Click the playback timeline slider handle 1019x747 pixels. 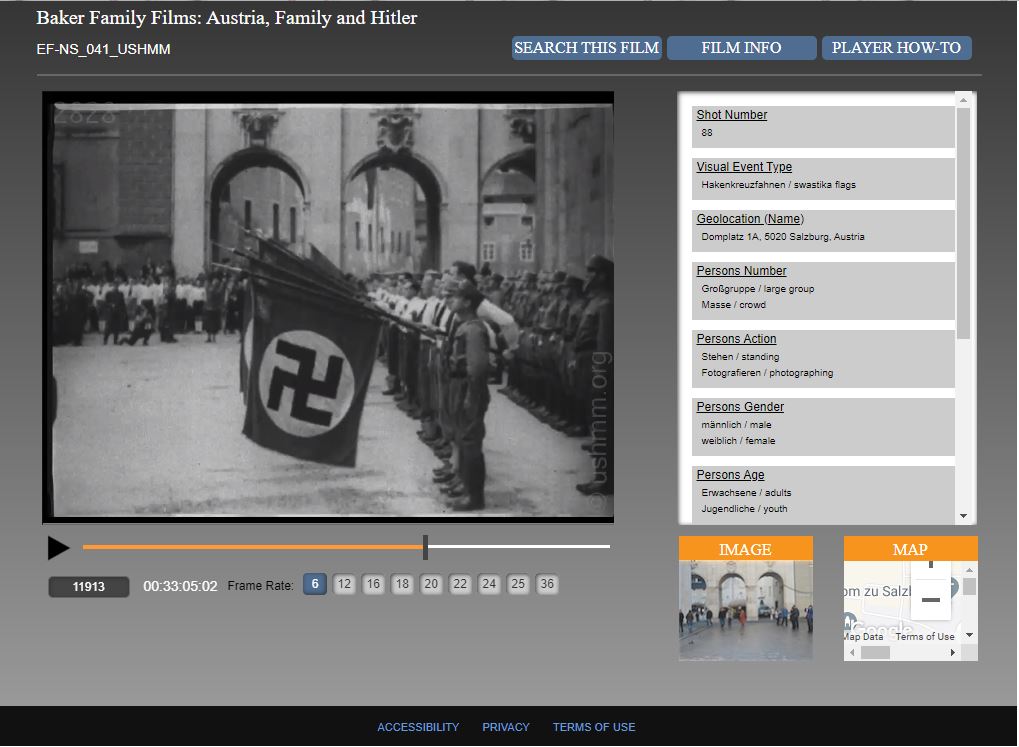click(x=426, y=547)
